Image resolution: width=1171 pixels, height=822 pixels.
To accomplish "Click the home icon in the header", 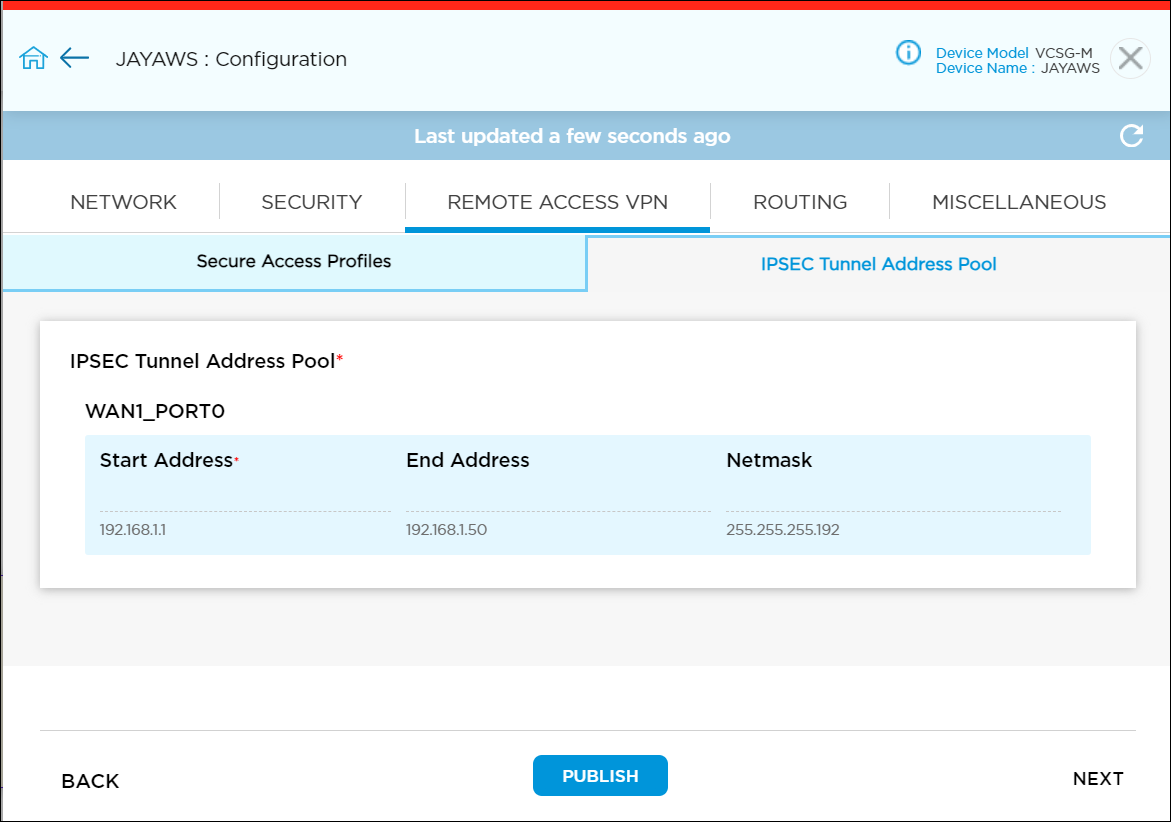I will (33, 57).
